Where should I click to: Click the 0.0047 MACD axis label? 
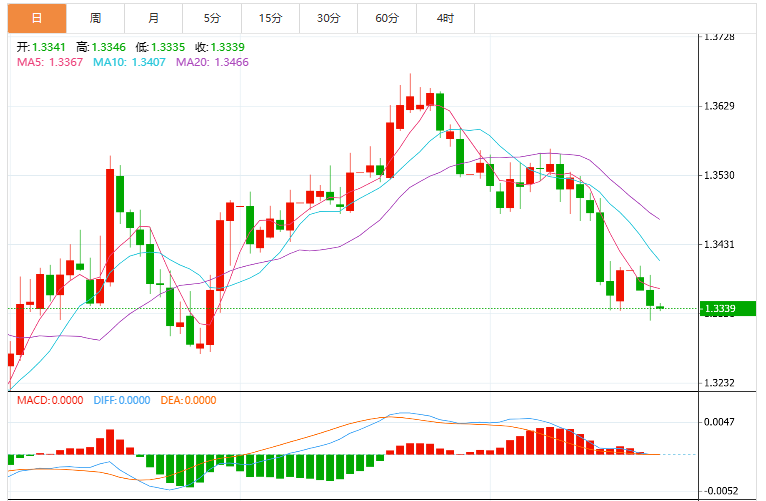(719, 422)
